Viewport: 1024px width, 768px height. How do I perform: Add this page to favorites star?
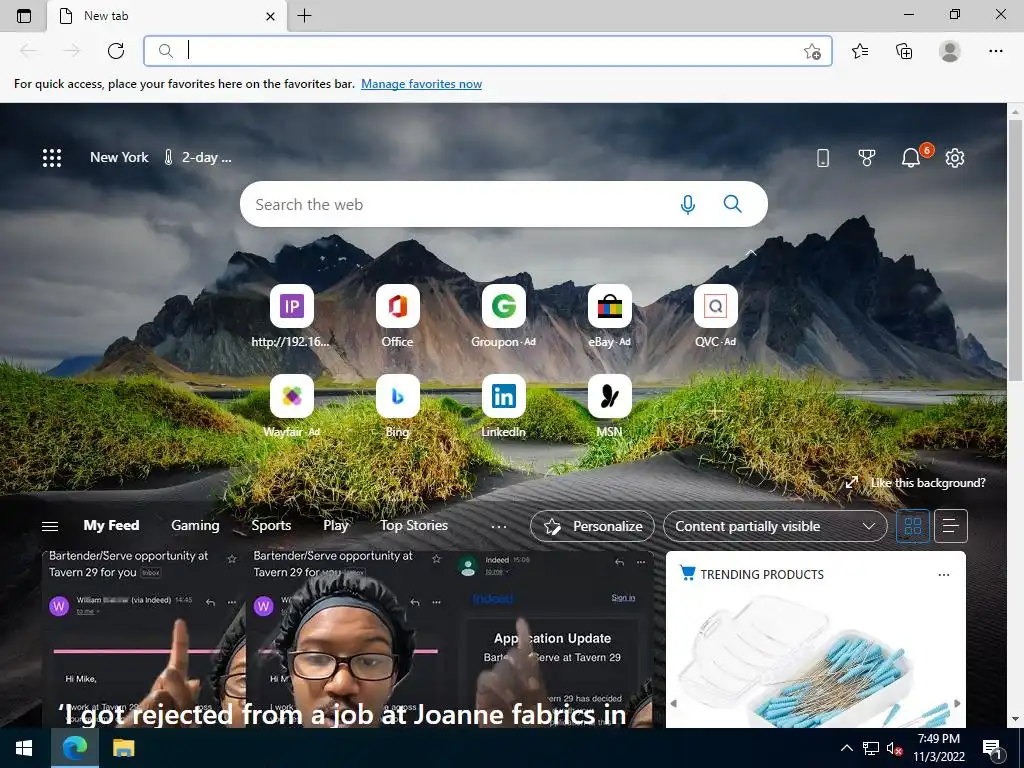point(812,51)
